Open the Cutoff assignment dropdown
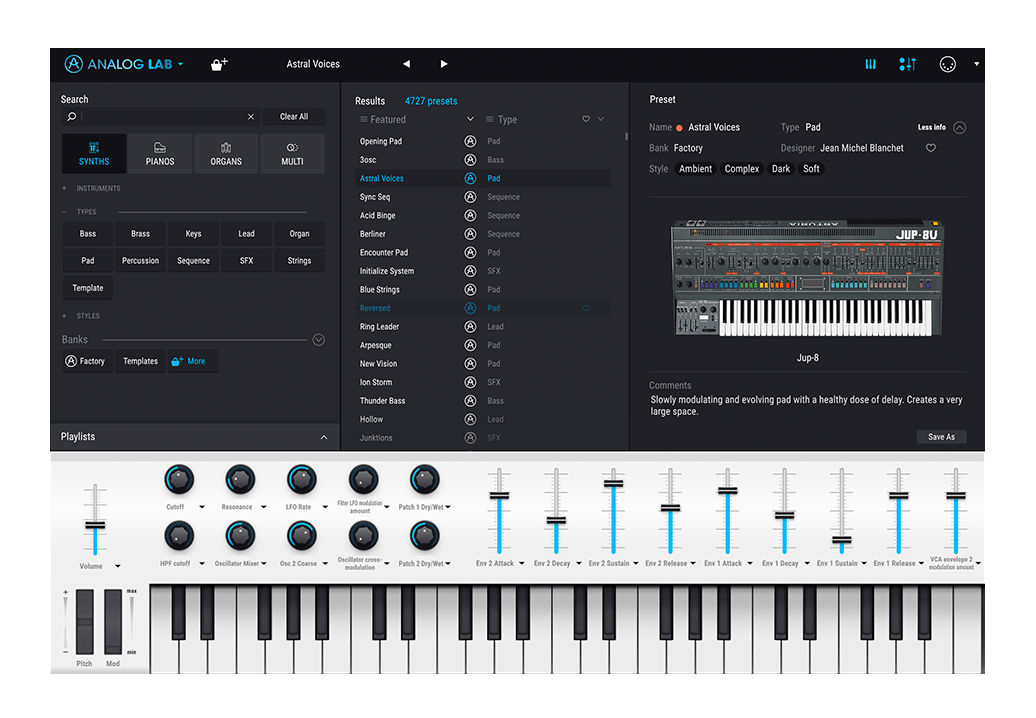 pyautogui.click(x=202, y=507)
